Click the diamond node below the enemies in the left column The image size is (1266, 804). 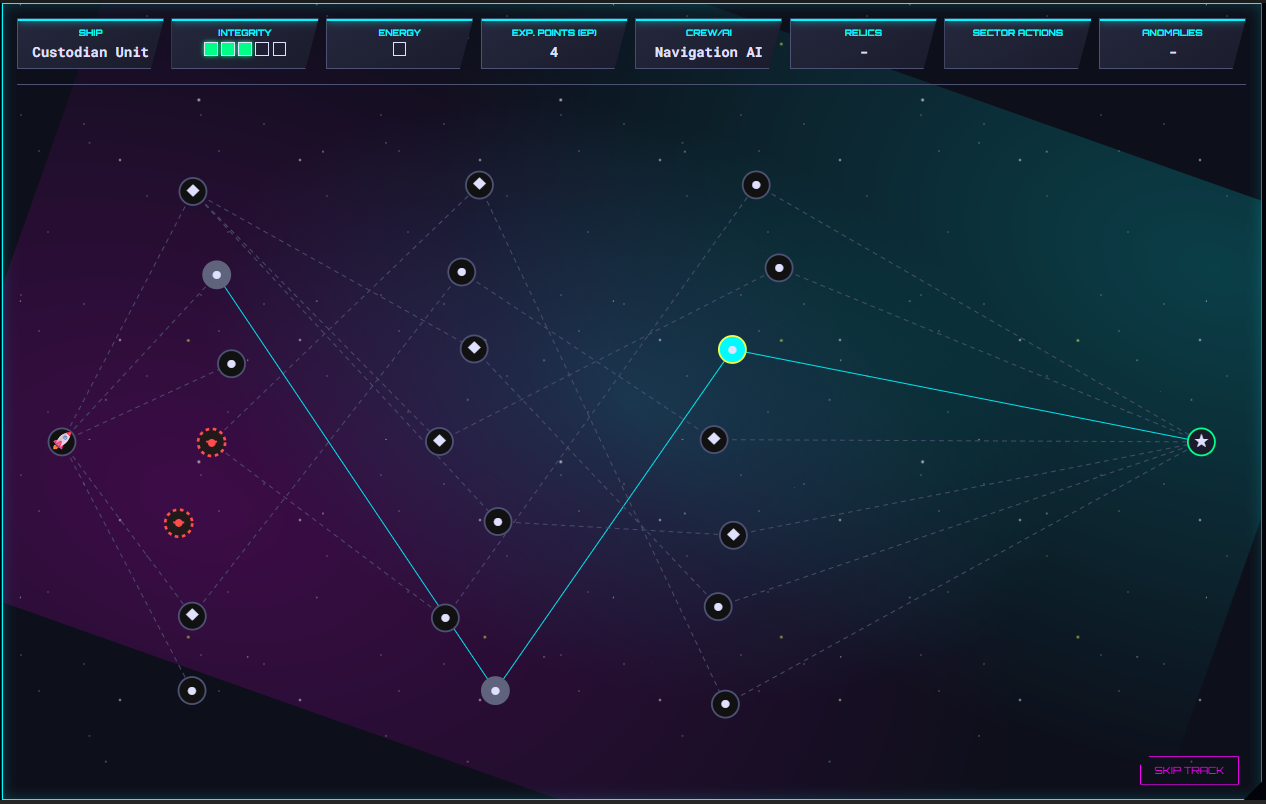pyautogui.click(x=192, y=615)
